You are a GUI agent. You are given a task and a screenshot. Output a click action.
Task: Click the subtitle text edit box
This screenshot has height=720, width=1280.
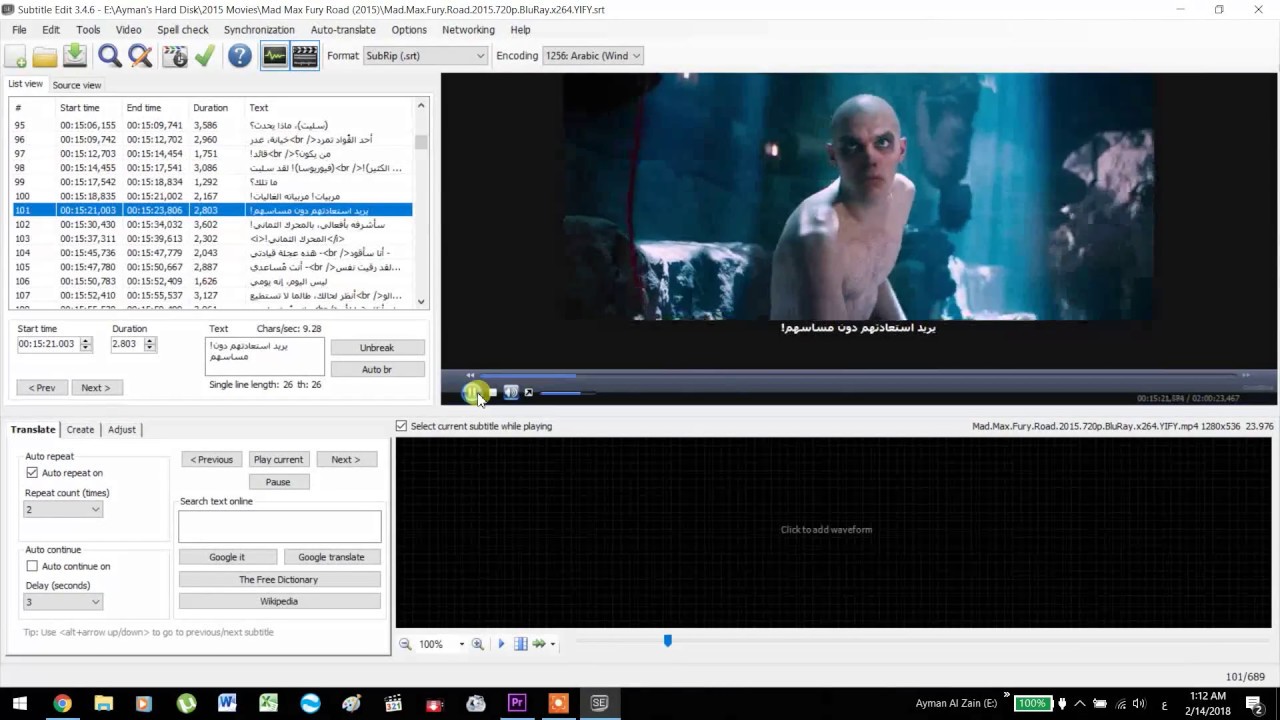265,356
